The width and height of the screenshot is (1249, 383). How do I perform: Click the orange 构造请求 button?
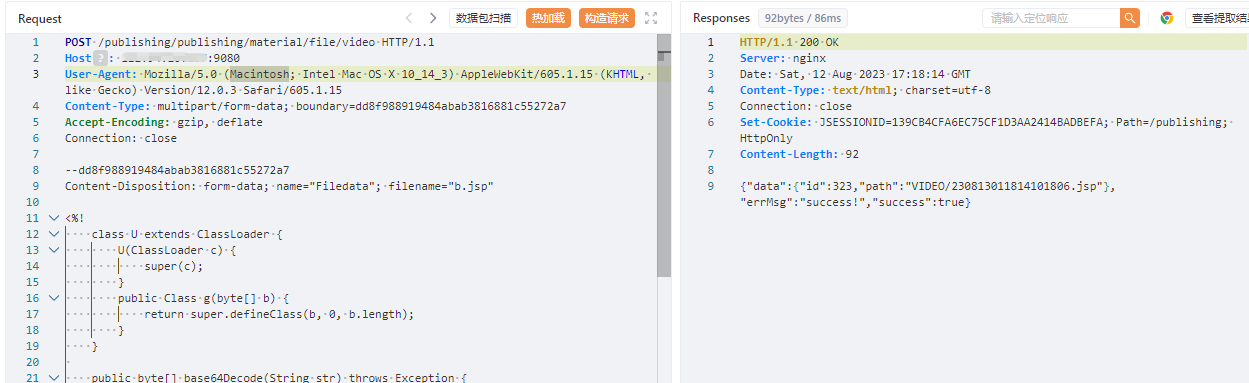pyautogui.click(x=607, y=18)
